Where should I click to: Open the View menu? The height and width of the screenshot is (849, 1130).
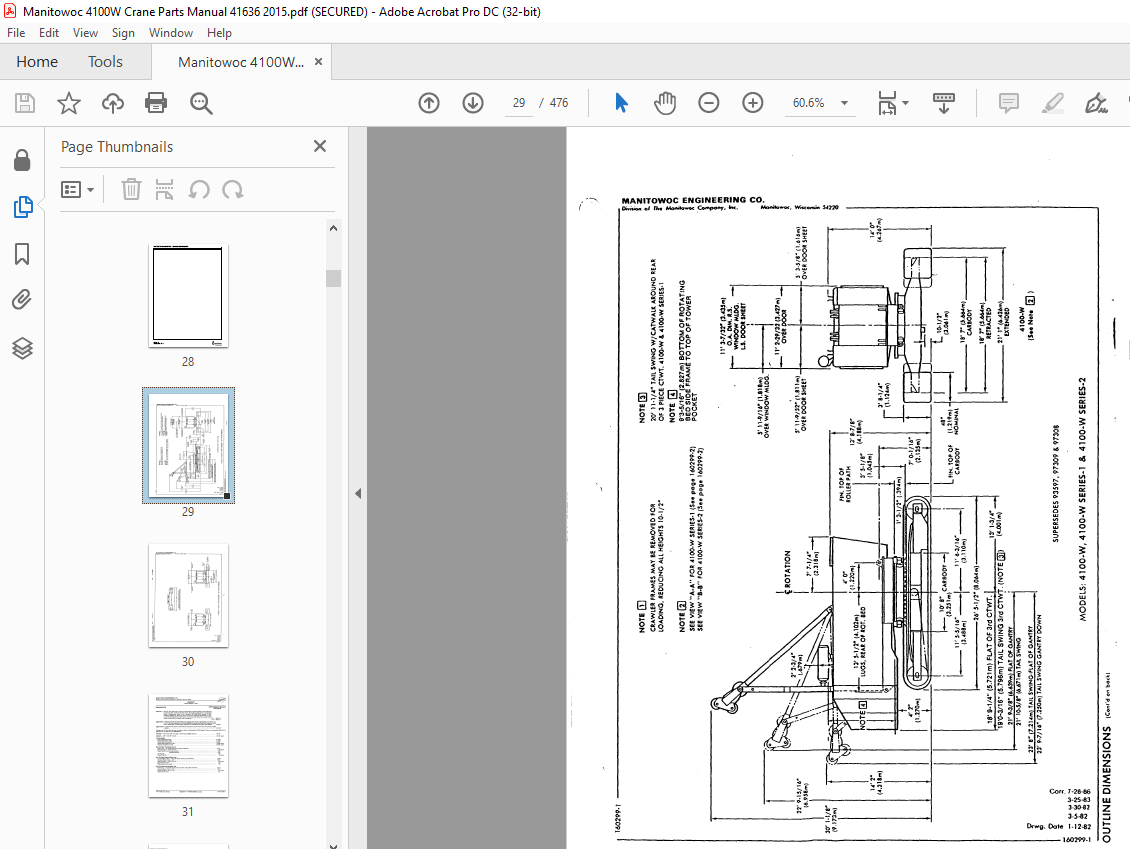click(x=85, y=32)
